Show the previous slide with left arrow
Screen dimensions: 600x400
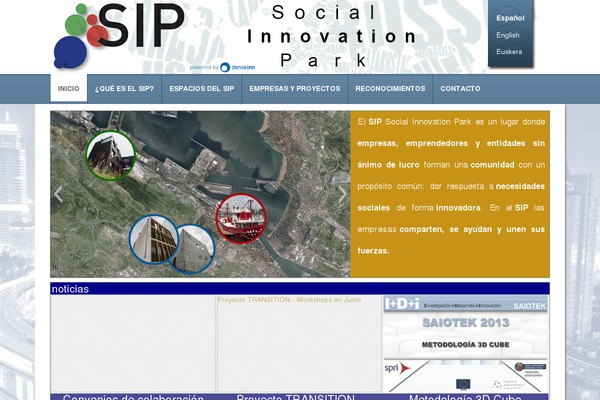pos(58,194)
